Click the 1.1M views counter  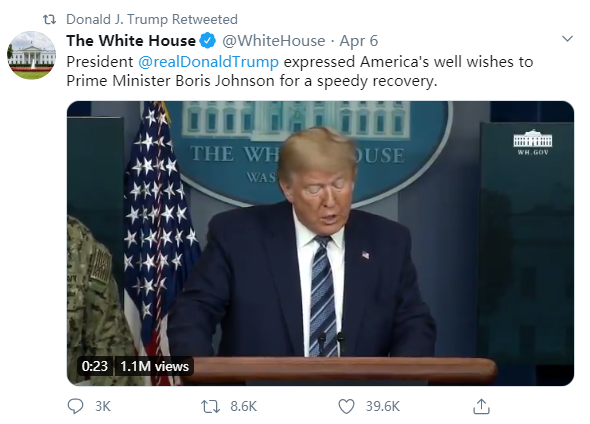point(154,366)
